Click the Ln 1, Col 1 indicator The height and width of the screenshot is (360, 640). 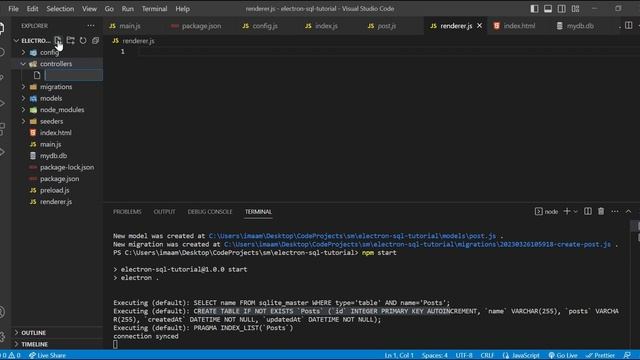(399, 356)
